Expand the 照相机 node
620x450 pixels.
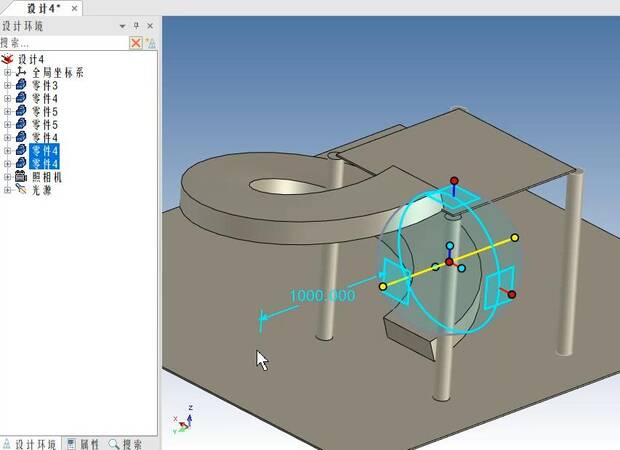pos(7,177)
